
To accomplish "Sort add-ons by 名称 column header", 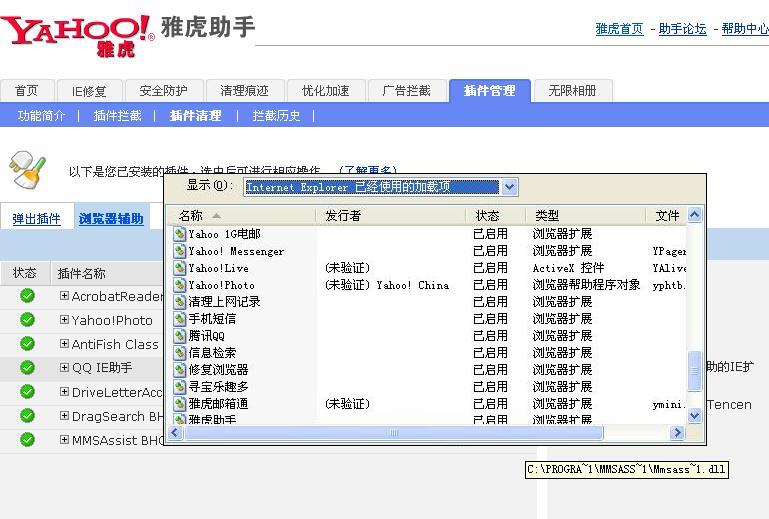I will tap(242, 215).
